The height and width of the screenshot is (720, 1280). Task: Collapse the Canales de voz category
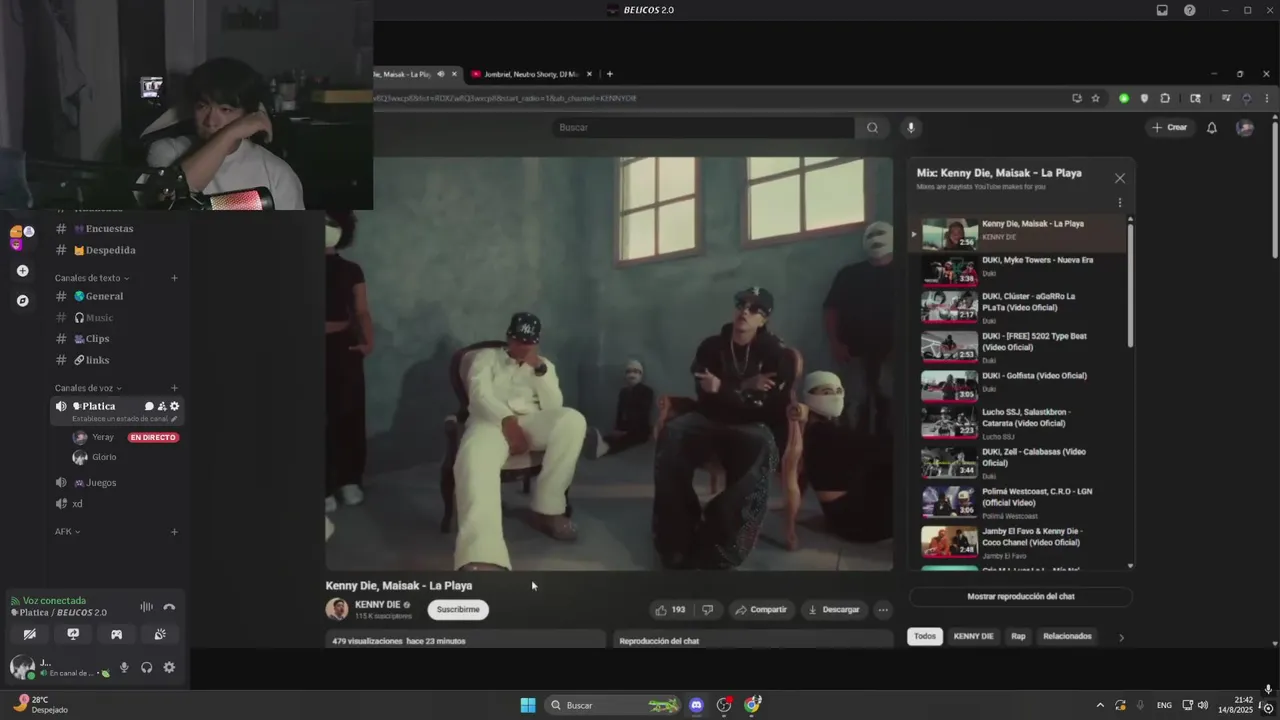tap(88, 388)
